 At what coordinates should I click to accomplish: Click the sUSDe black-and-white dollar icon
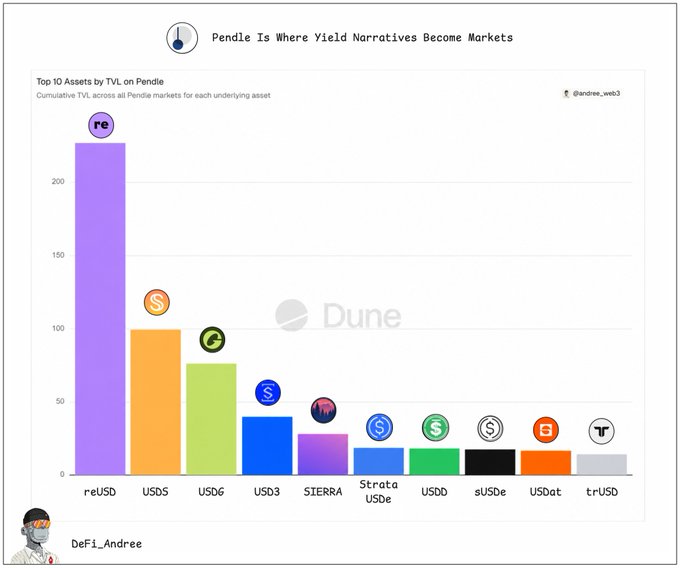[x=490, y=428]
